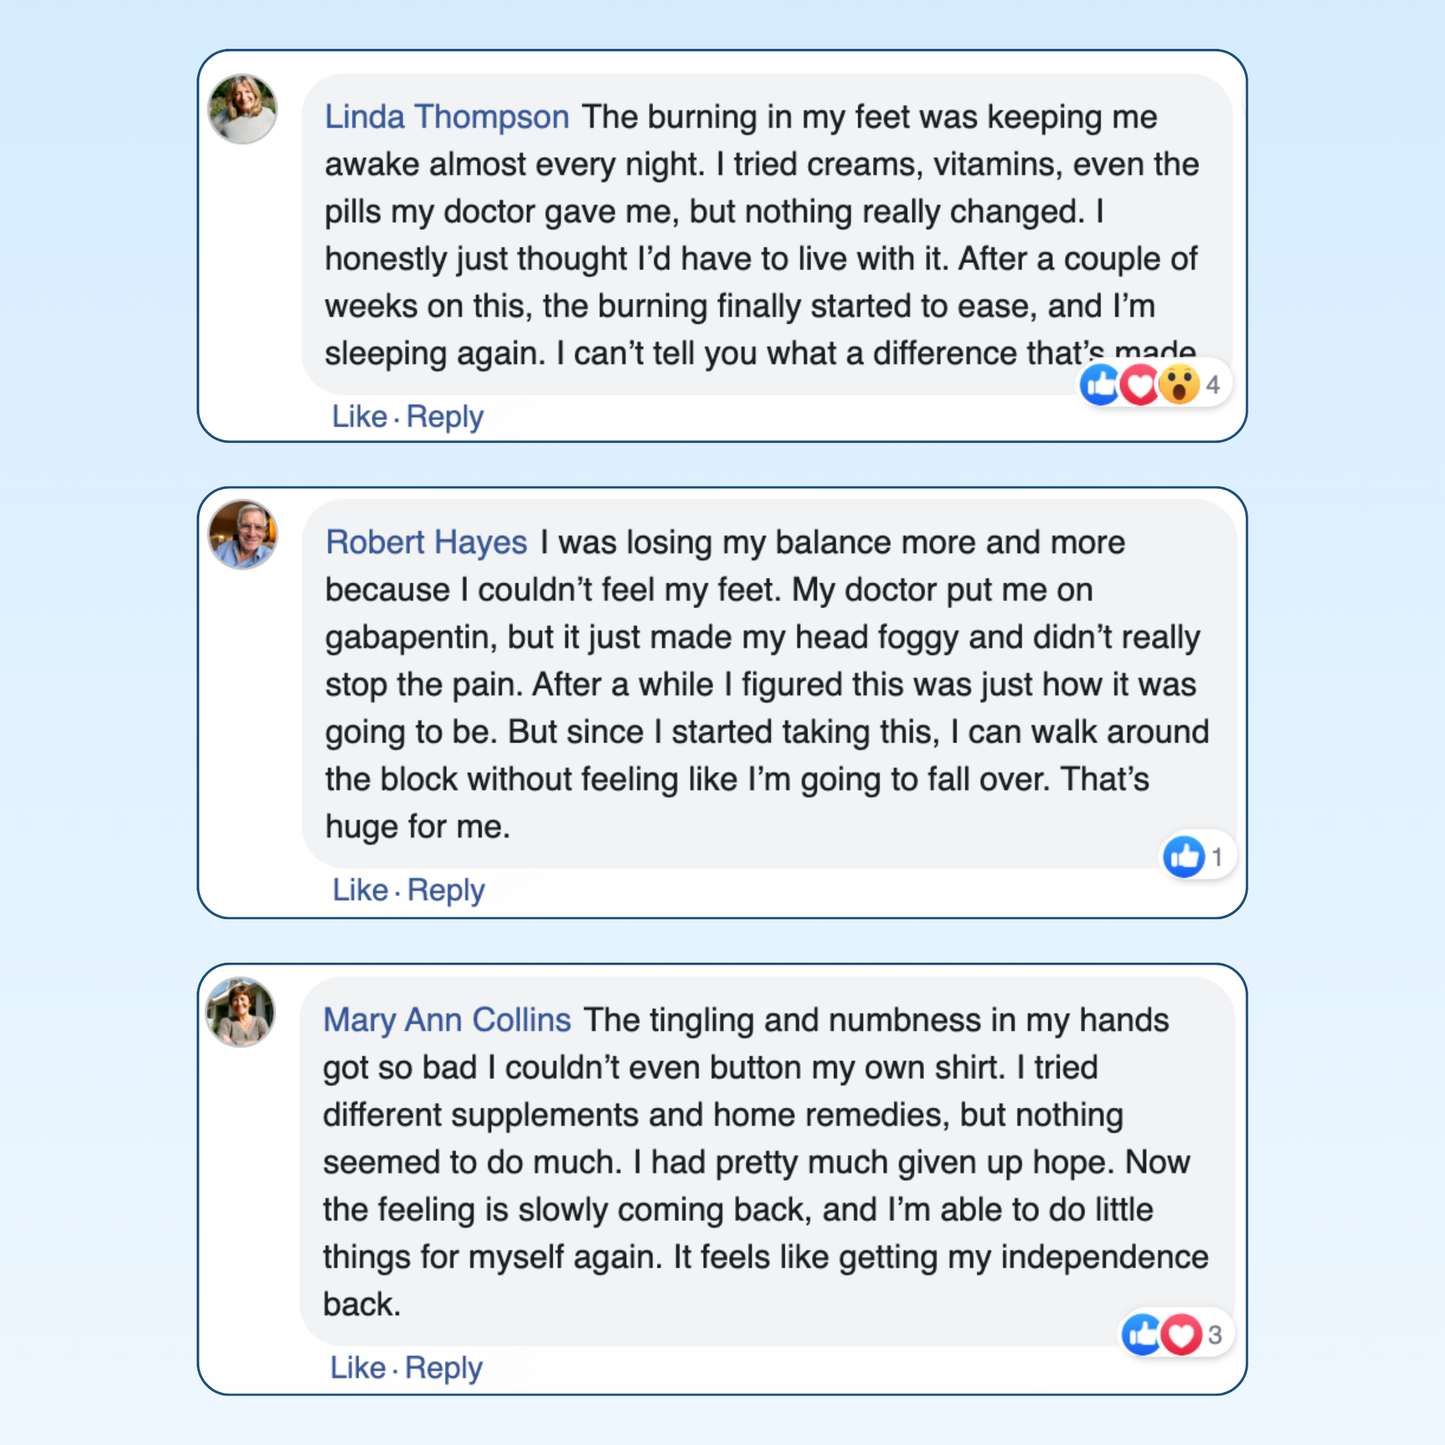1445x1445 pixels.
Task: Open Linda Thompson's name link
Action: click(x=447, y=117)
